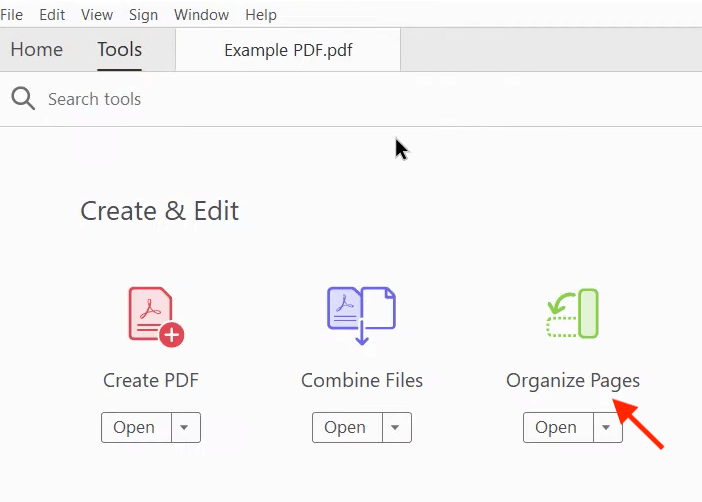Switch to the Home tab
The image size is (702, 502).
click(37, 50)
